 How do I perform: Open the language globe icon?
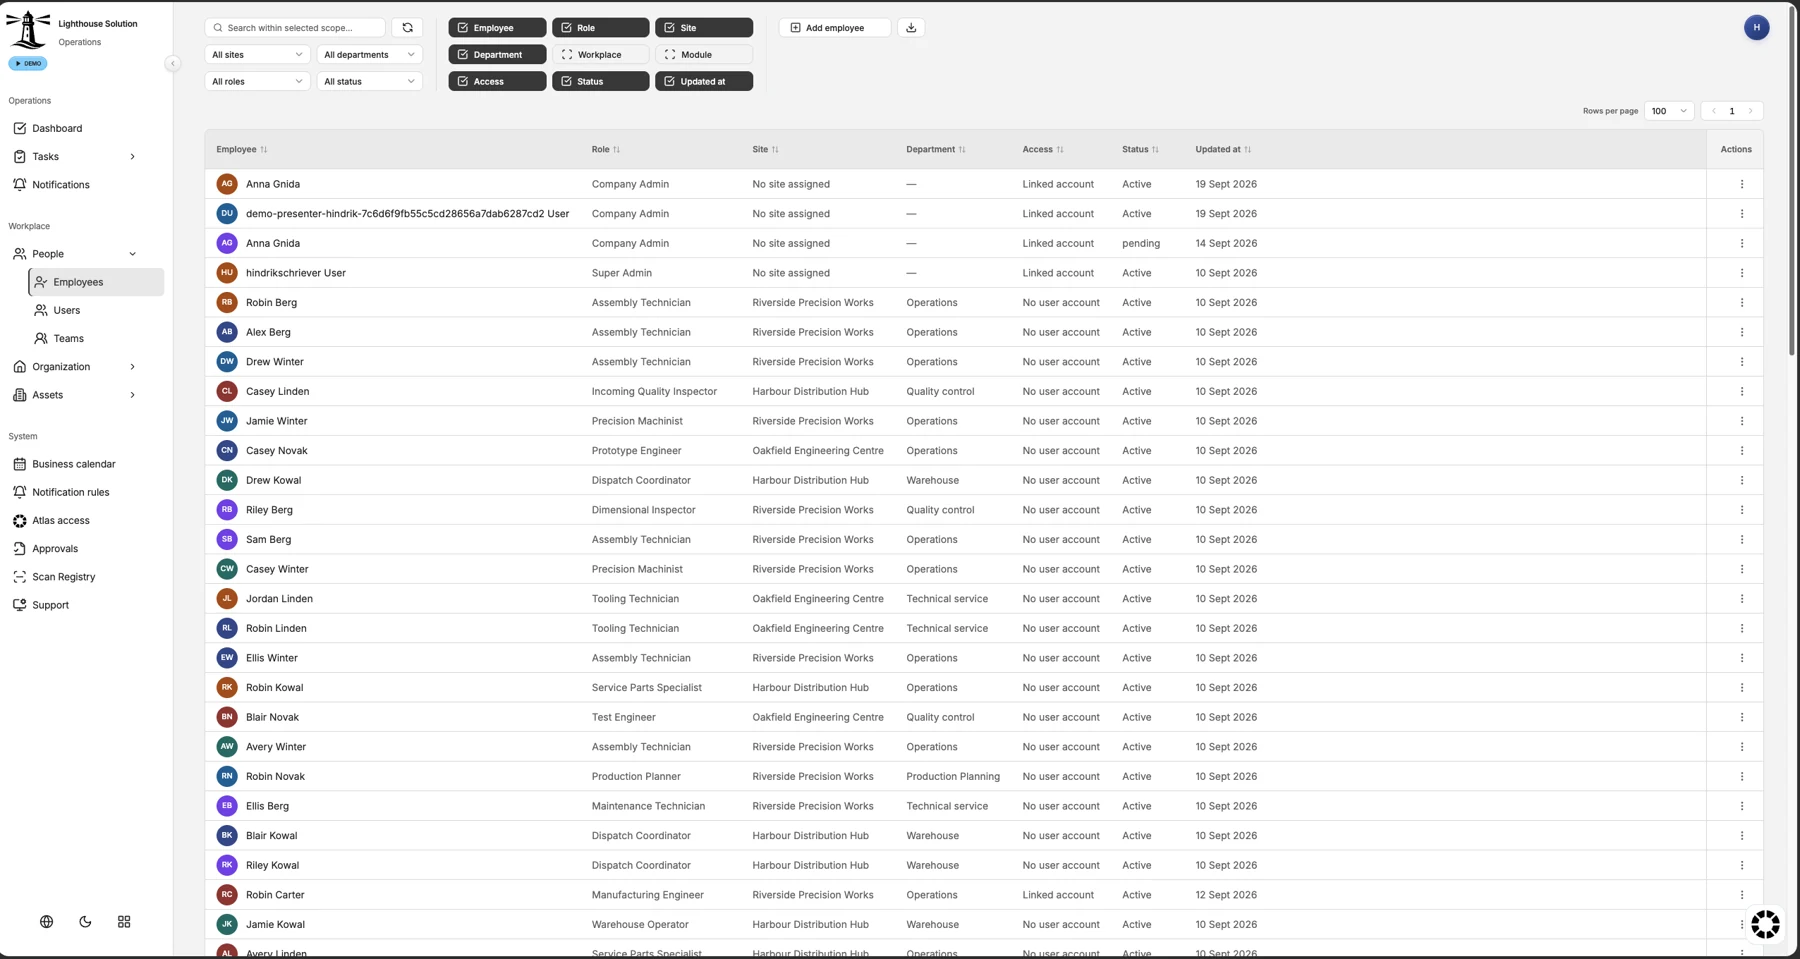click(x=46, y=922)
